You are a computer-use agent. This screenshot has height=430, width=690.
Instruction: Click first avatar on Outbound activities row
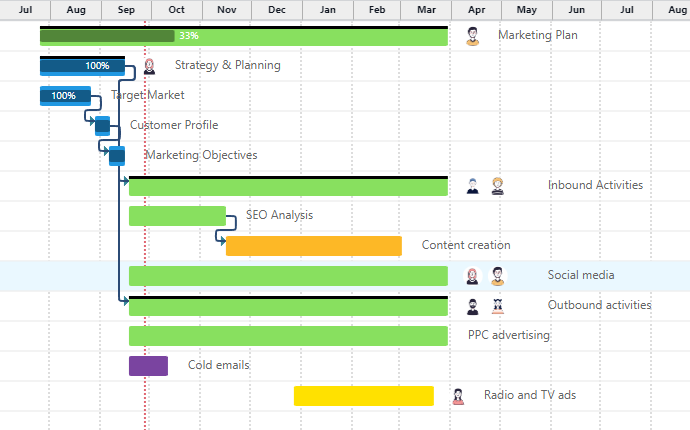(472, 306)
